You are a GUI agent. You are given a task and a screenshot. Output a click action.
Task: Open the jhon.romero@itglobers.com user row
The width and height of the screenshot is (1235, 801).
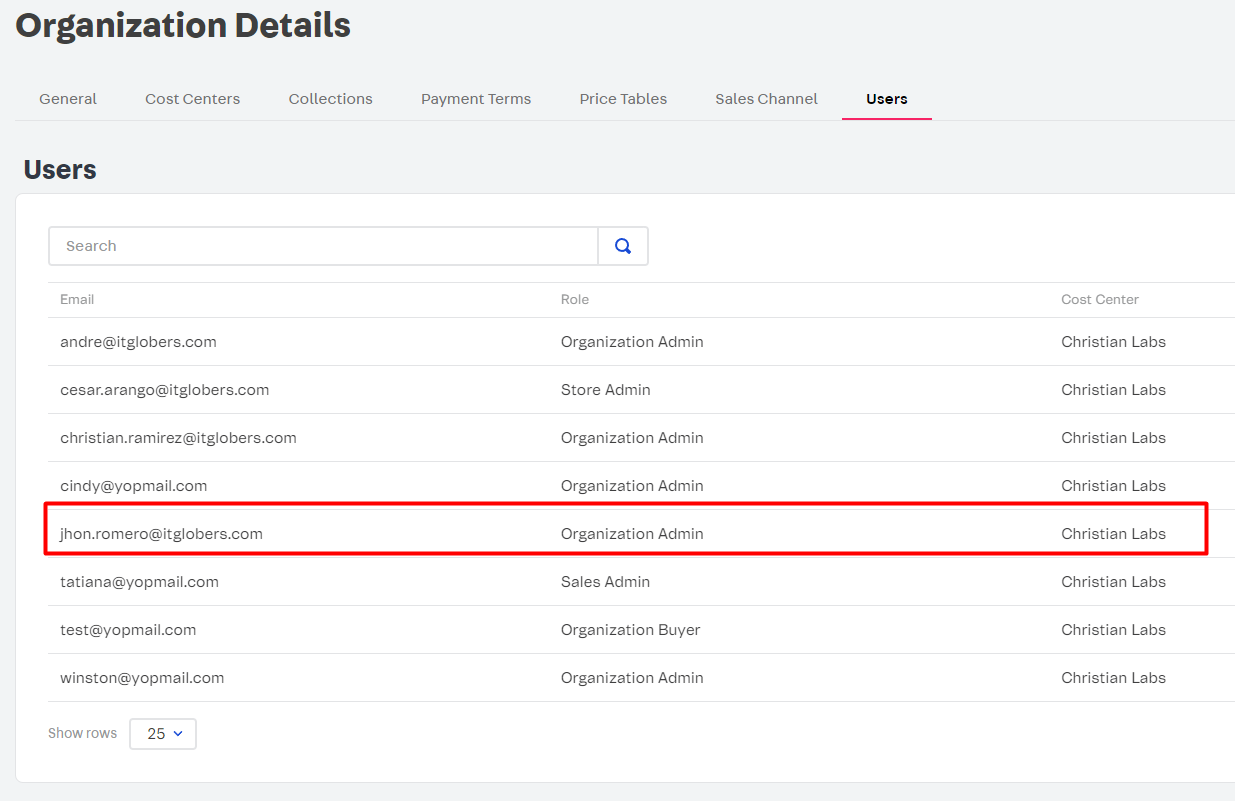pos(641,534)
